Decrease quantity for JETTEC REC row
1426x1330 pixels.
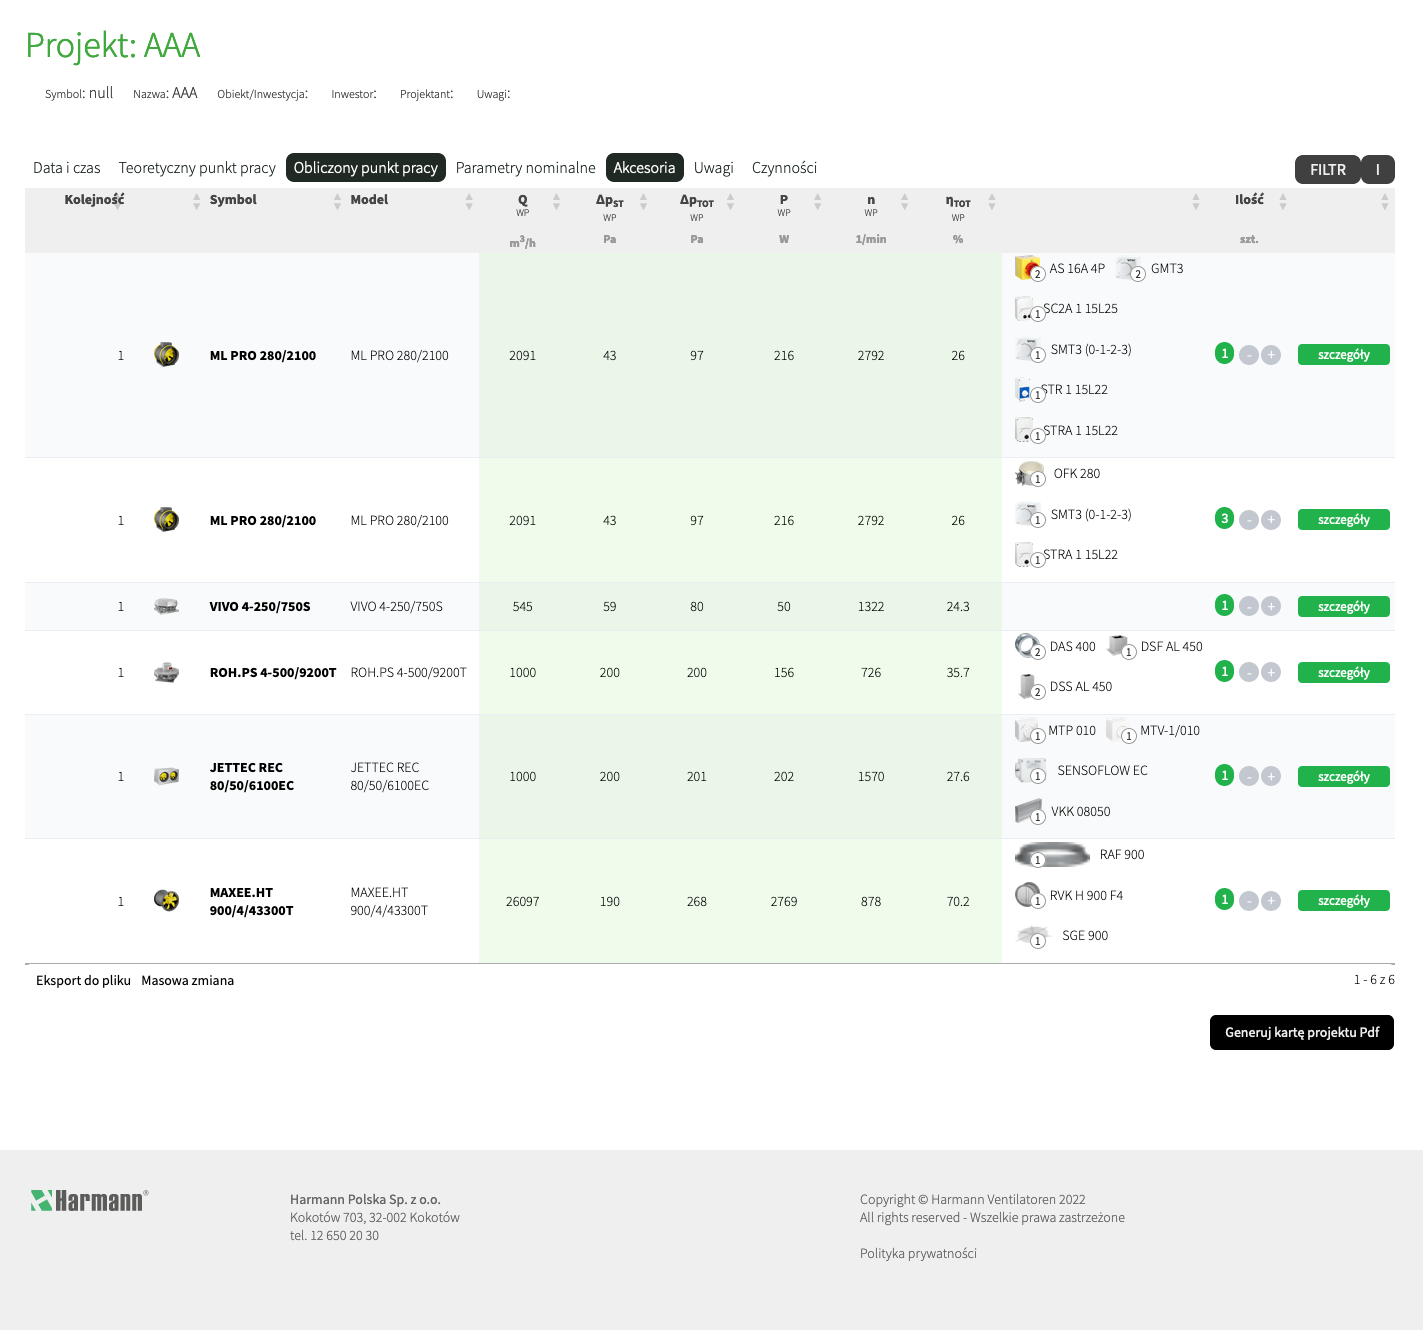(1248, 776)
